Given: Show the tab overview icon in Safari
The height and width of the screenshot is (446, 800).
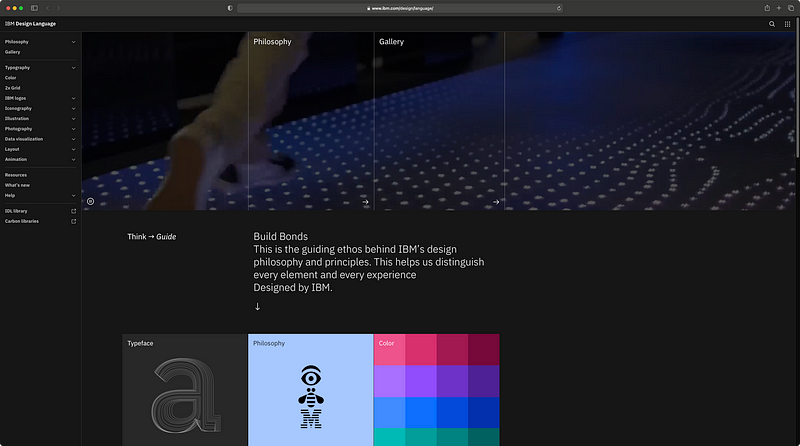Looking at the screenshot, I should [791, 8].
